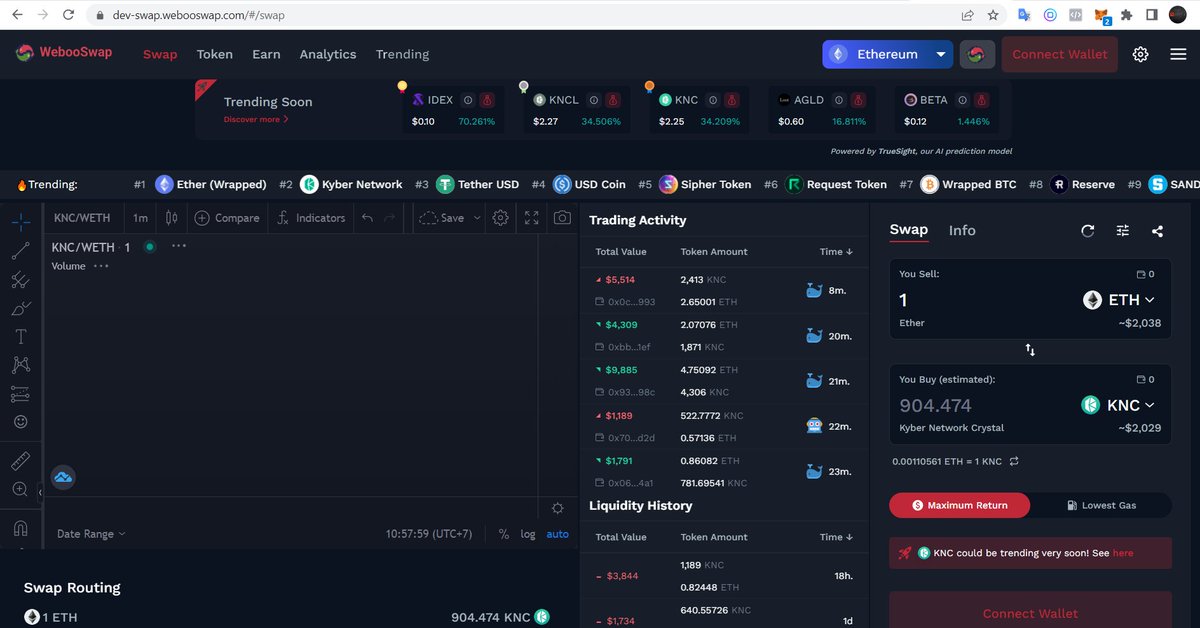The width and height of the screenshot is (1200, 628).
Task: Open the Compare symbols button
Action: pos(227,218)
